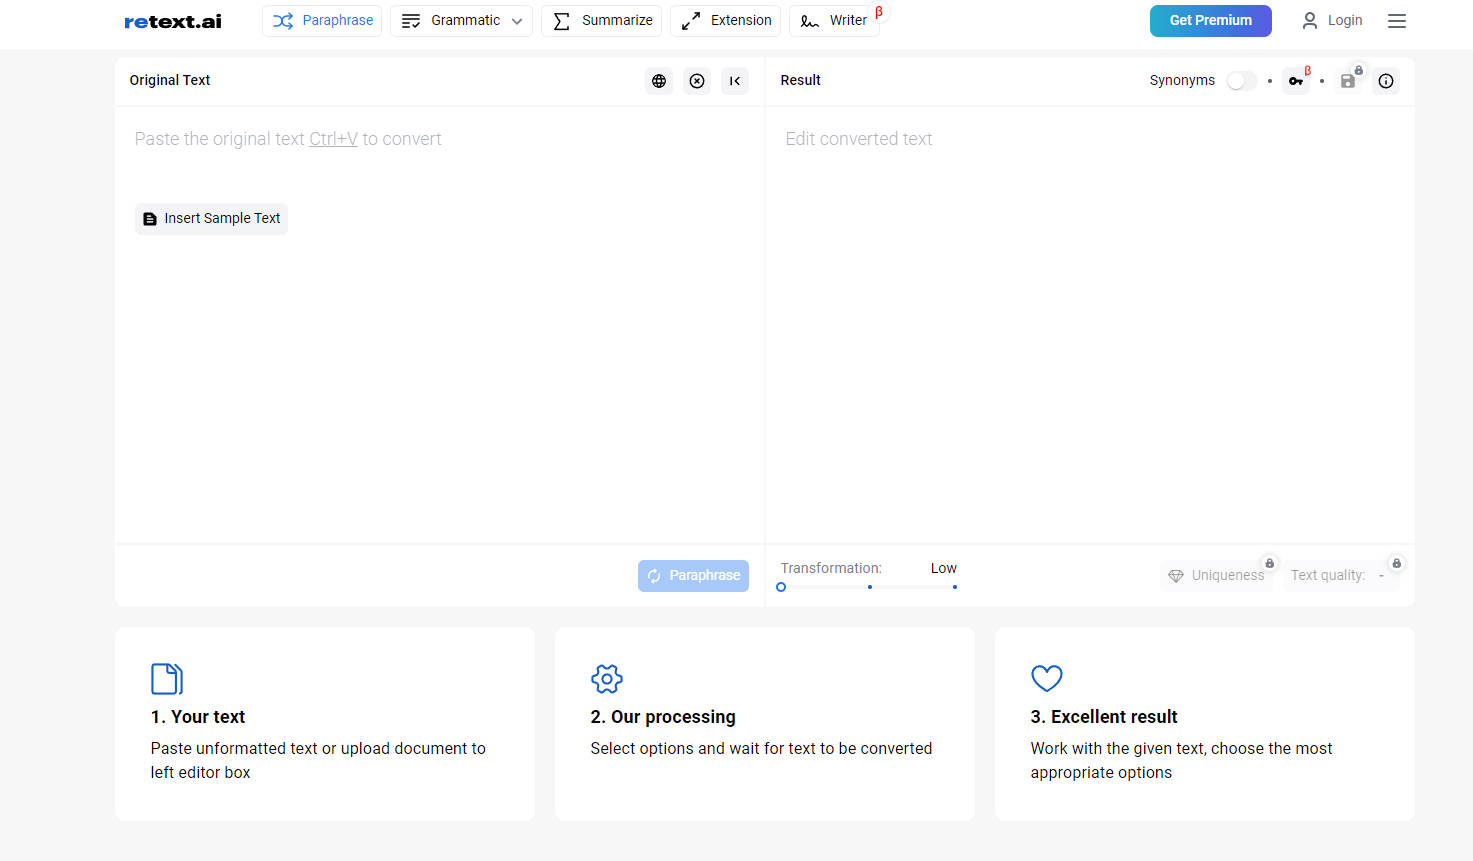This screenshot has height=861, width=1473.
Task: Select the Paraphrase mode tab
Action: [322, 21]
